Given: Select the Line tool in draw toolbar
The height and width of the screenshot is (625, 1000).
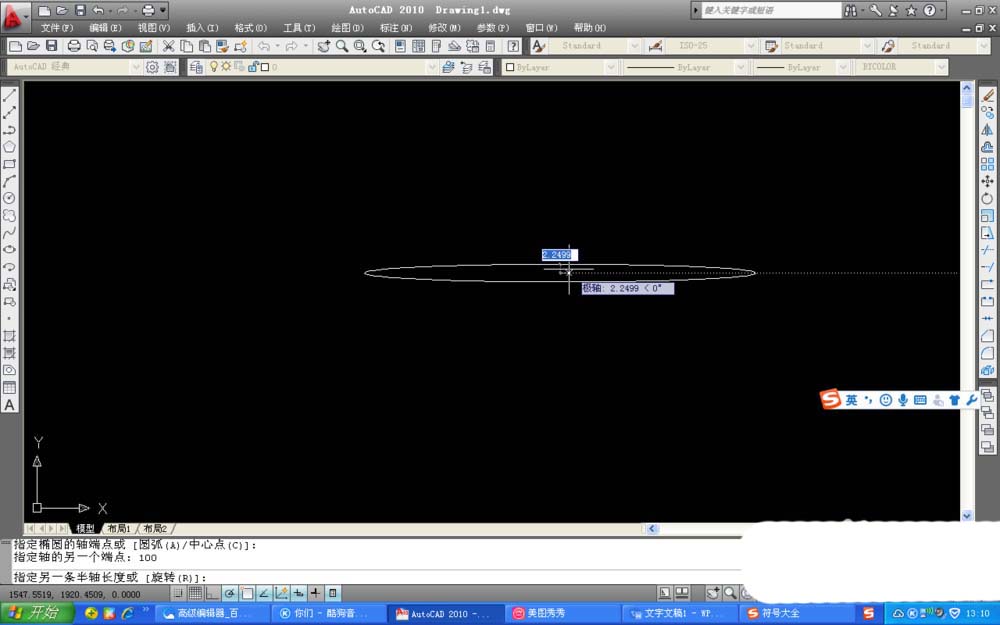Looking at the screenshot, I should point(10,96).
